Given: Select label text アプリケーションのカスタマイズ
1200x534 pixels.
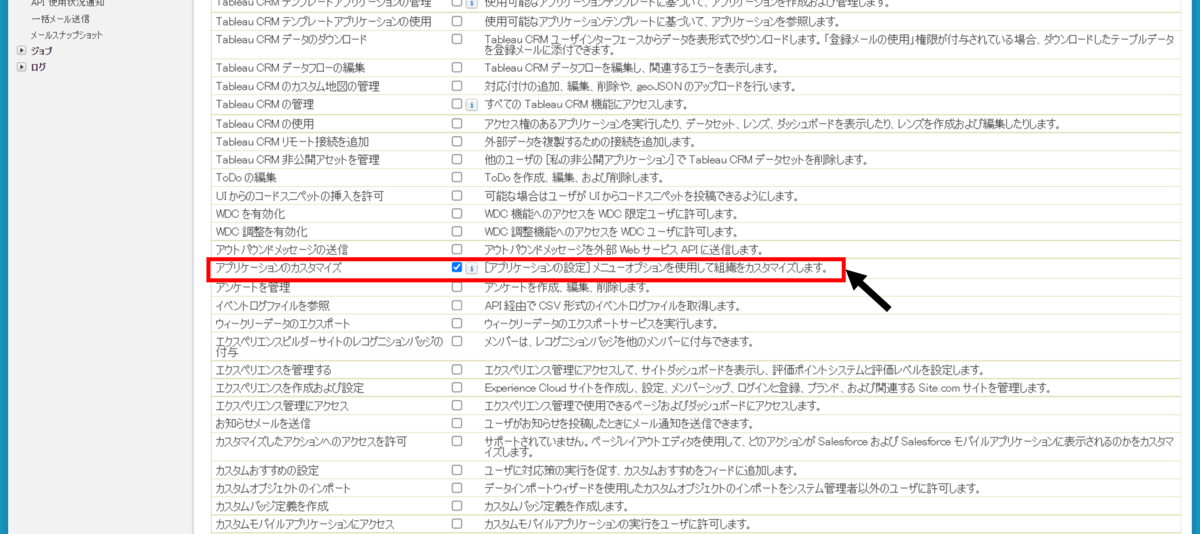Looking at the screenshot, I should coord(279,269).
